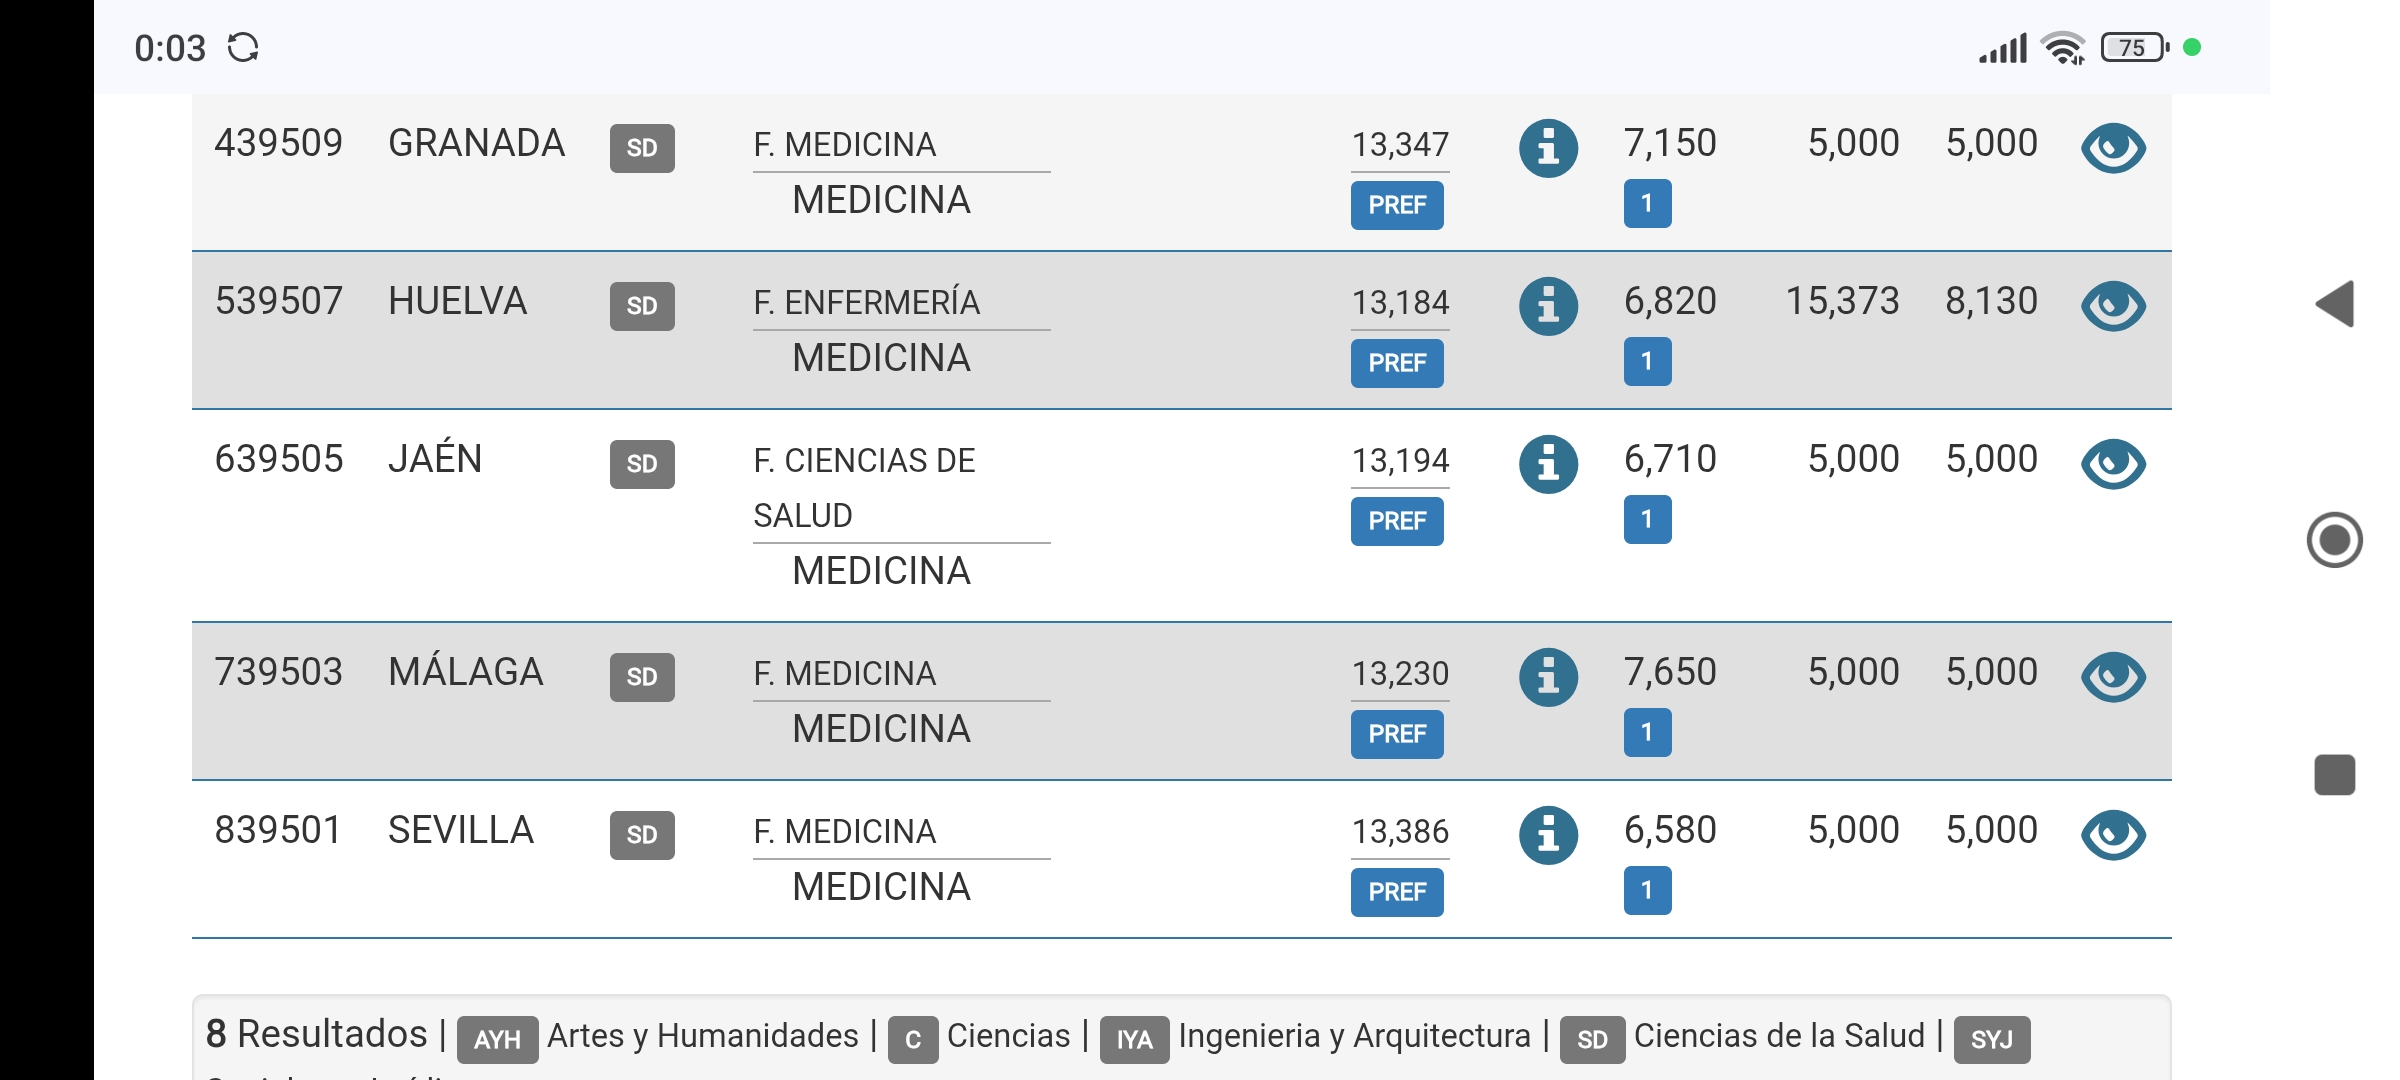Select the IYA Ingenieria y Arquitectura tag

pos(1316,1038)
